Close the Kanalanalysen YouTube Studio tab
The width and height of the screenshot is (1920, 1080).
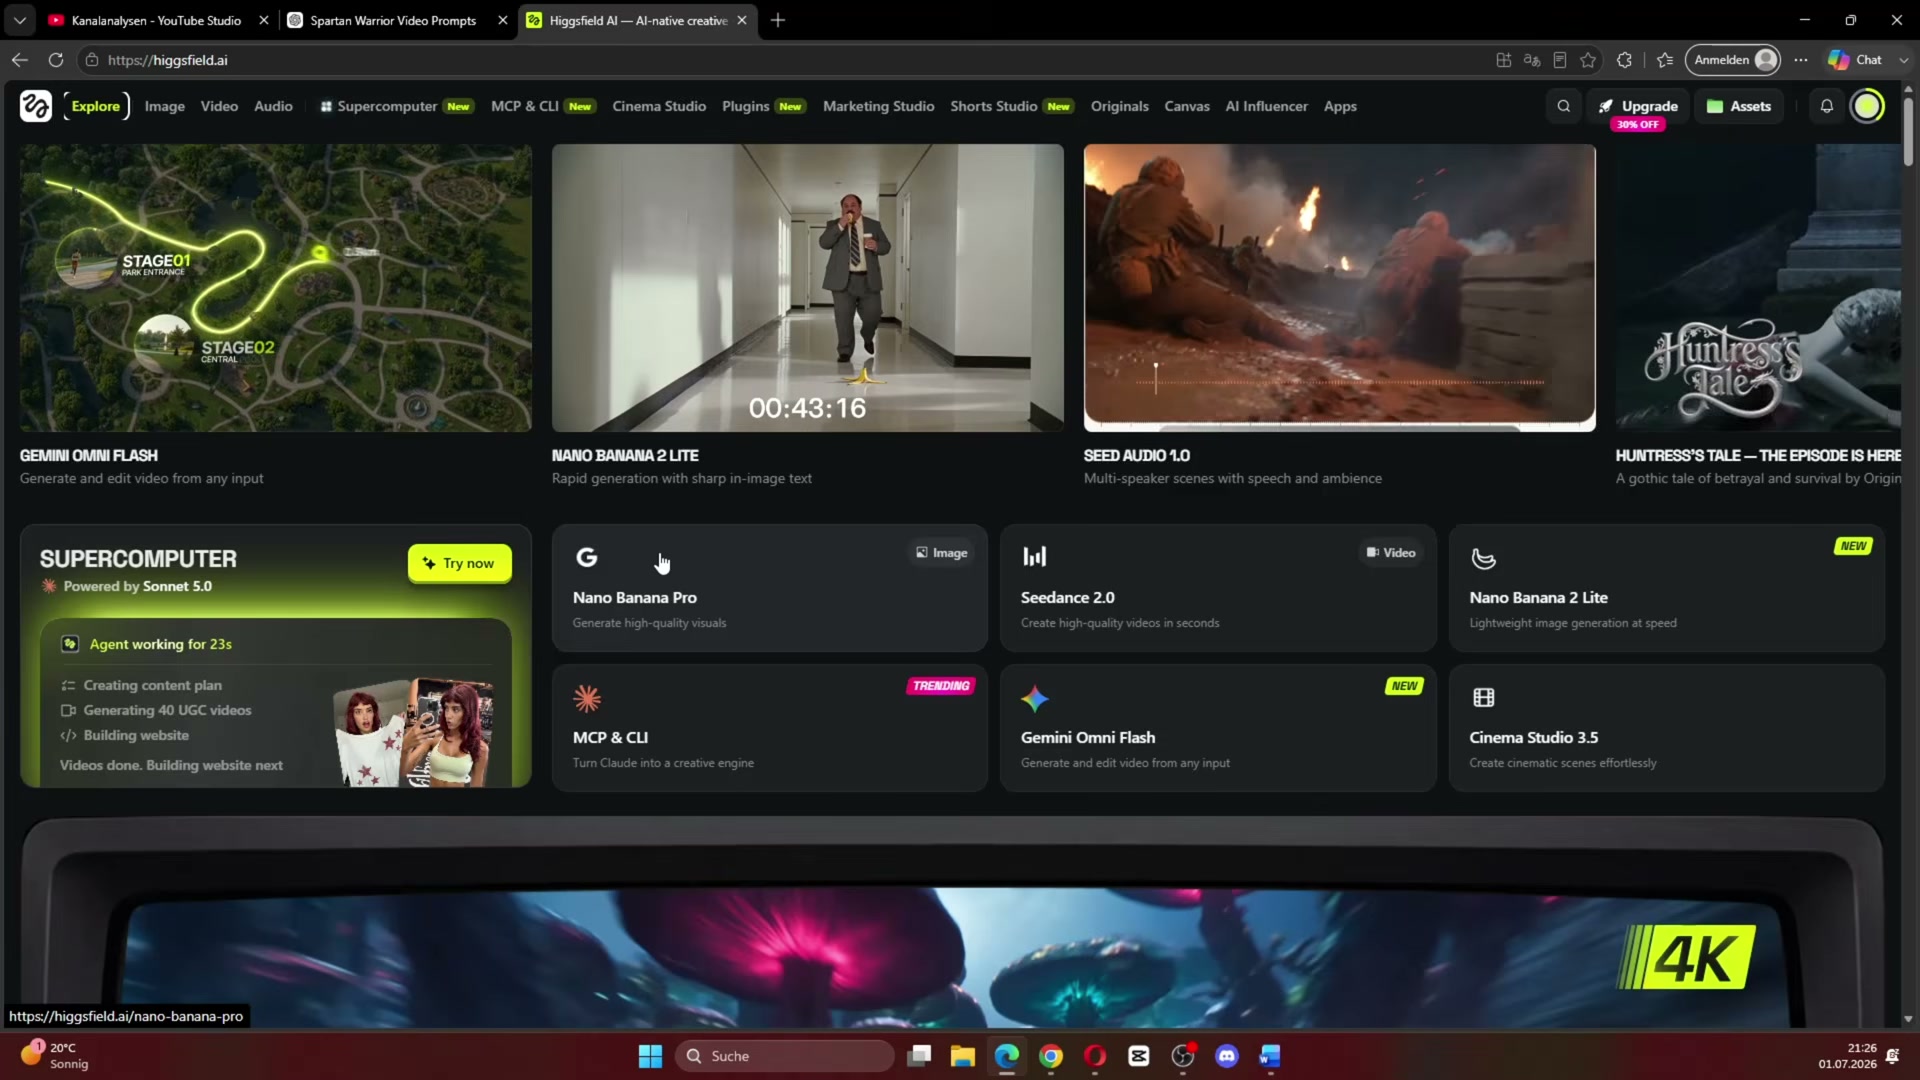pos(264,20)
